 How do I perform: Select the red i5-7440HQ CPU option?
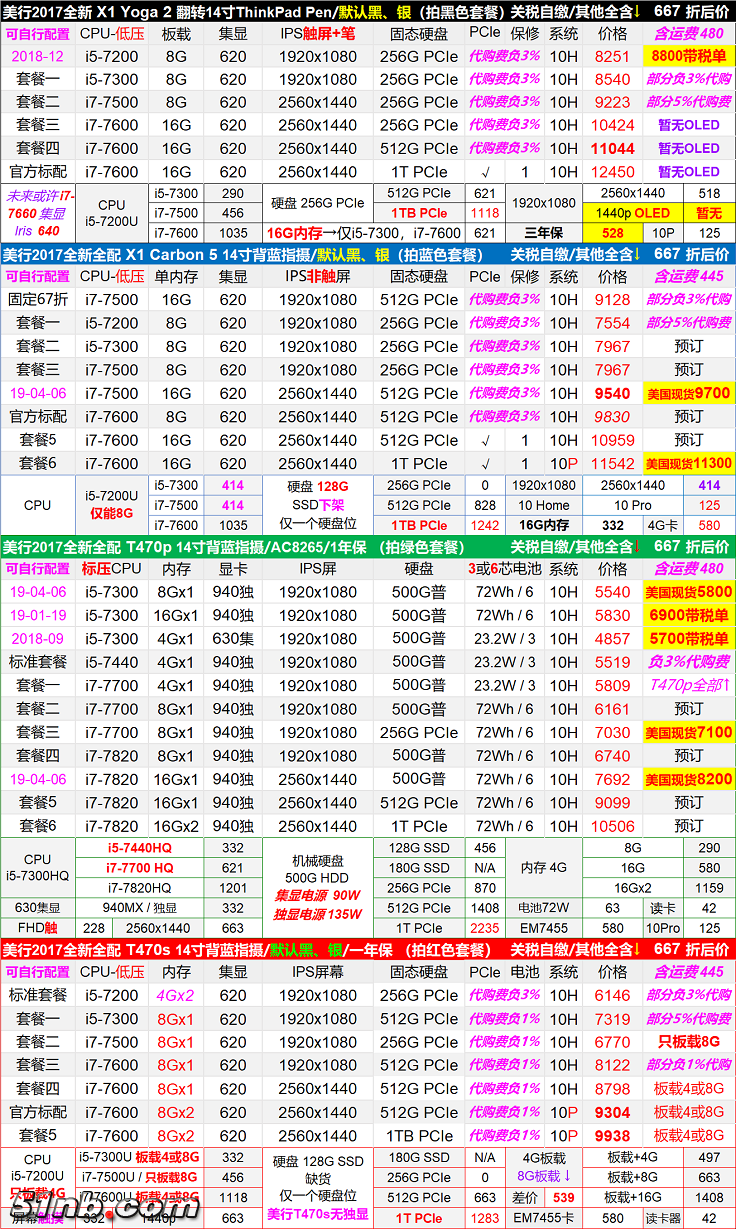point(140,848)
